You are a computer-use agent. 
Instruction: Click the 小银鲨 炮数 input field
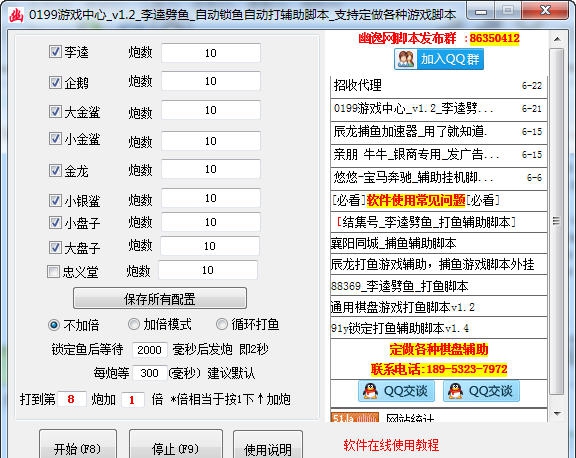pos(211,198)
